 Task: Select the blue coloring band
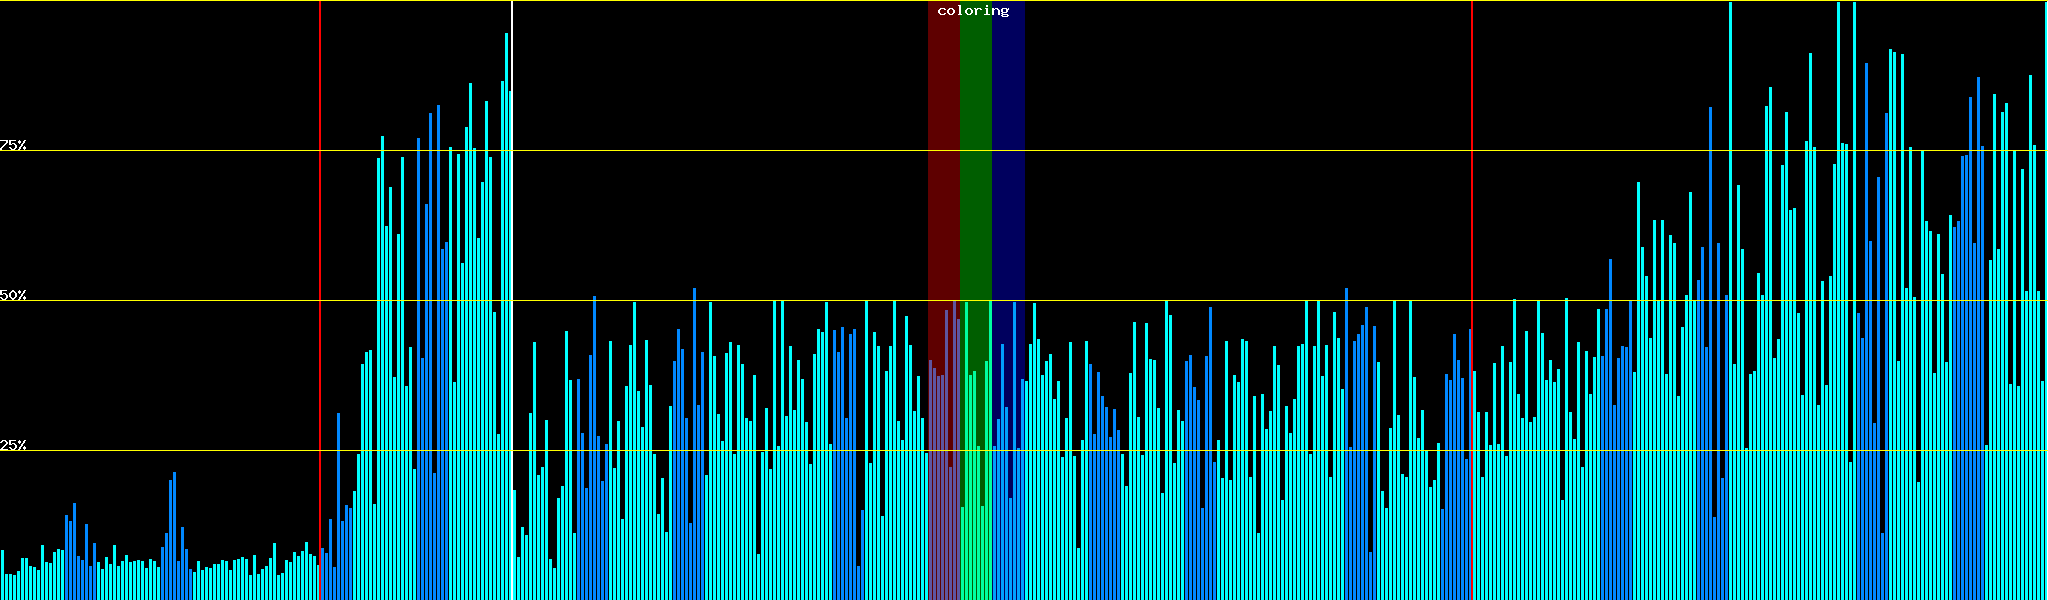click(x=1008, y=200)
